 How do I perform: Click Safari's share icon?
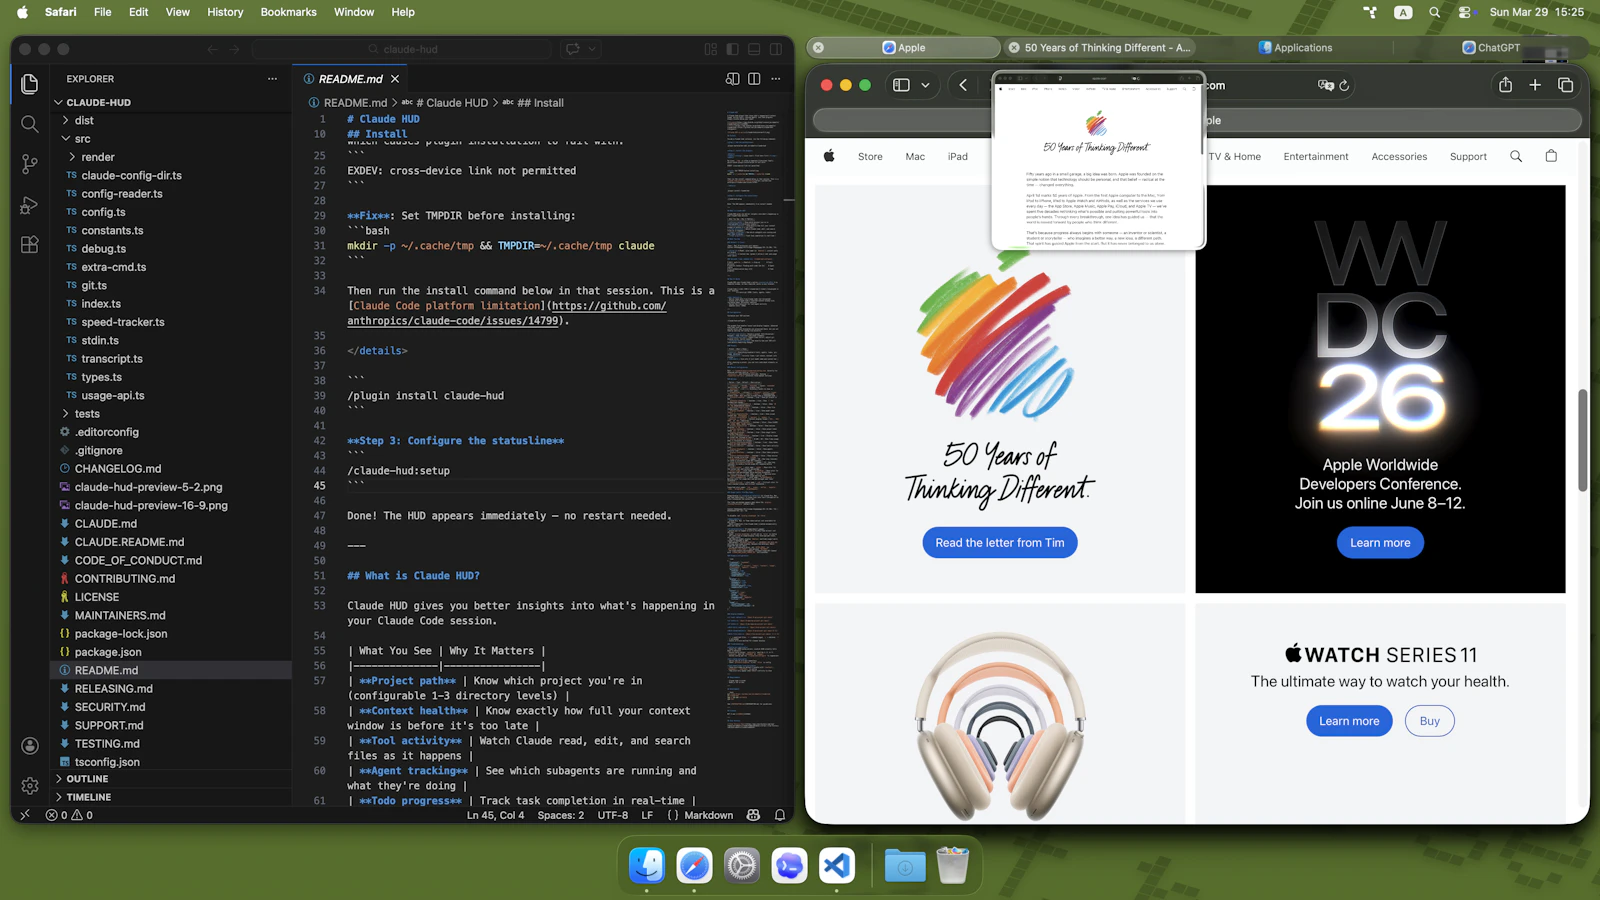click(x=1505, y=85)
